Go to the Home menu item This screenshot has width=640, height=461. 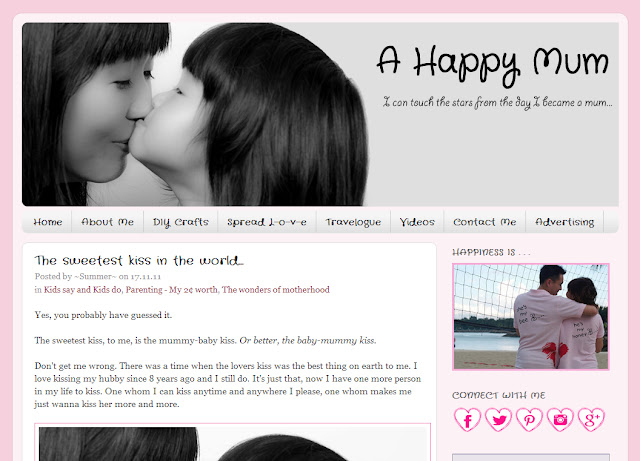pos(48,222)
